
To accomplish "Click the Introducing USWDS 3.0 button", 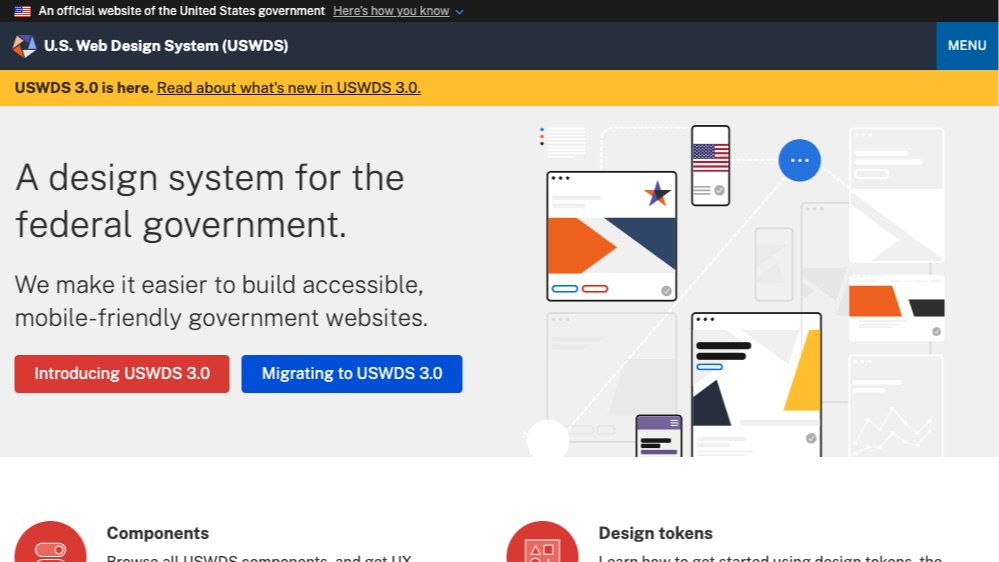I will [122, 374].
